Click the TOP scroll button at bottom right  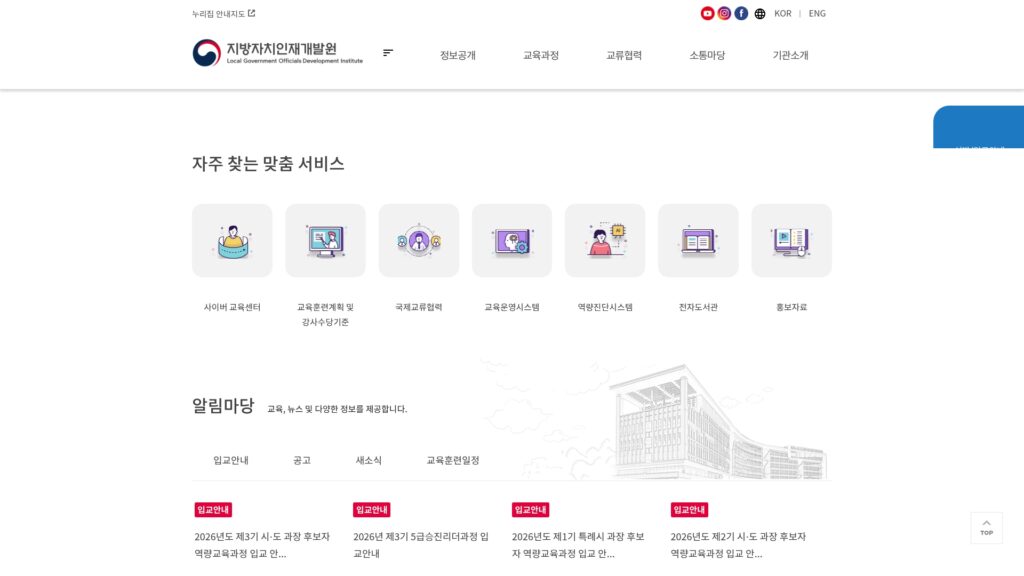[x=987, y=527]
